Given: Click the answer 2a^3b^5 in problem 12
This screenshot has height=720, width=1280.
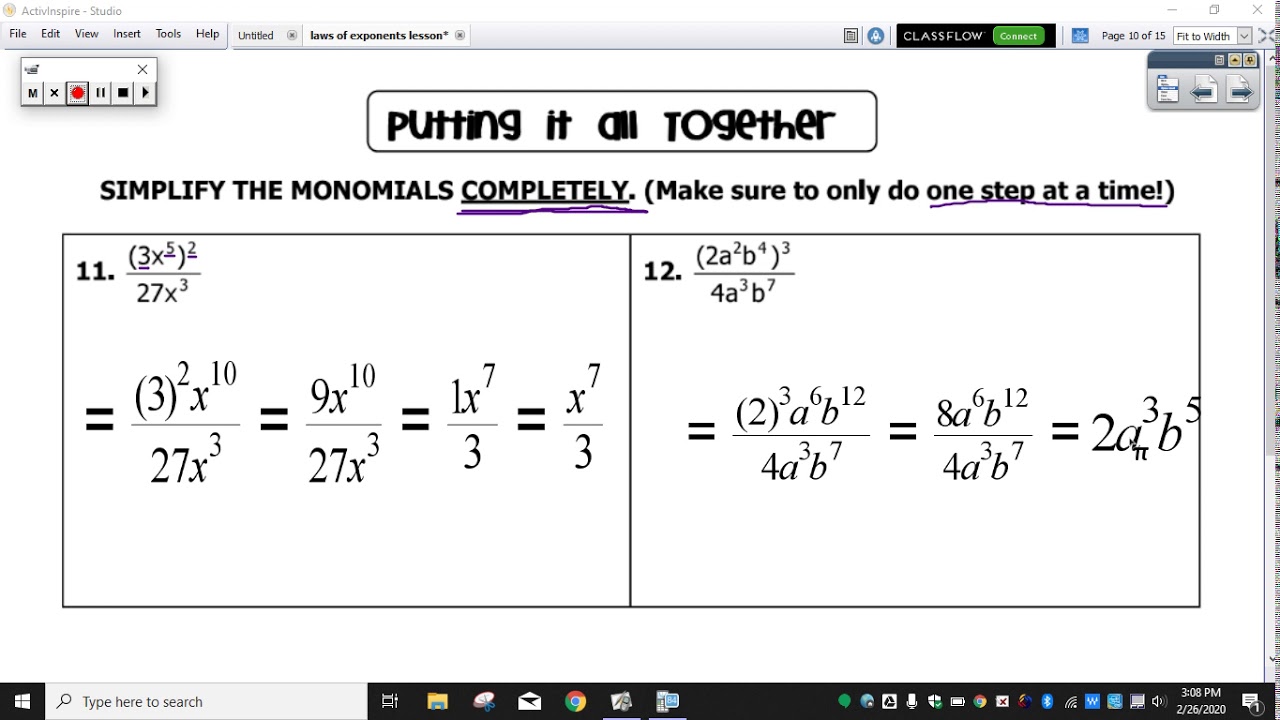Looking at the screenshot, I should click(x=1145, y=428).
